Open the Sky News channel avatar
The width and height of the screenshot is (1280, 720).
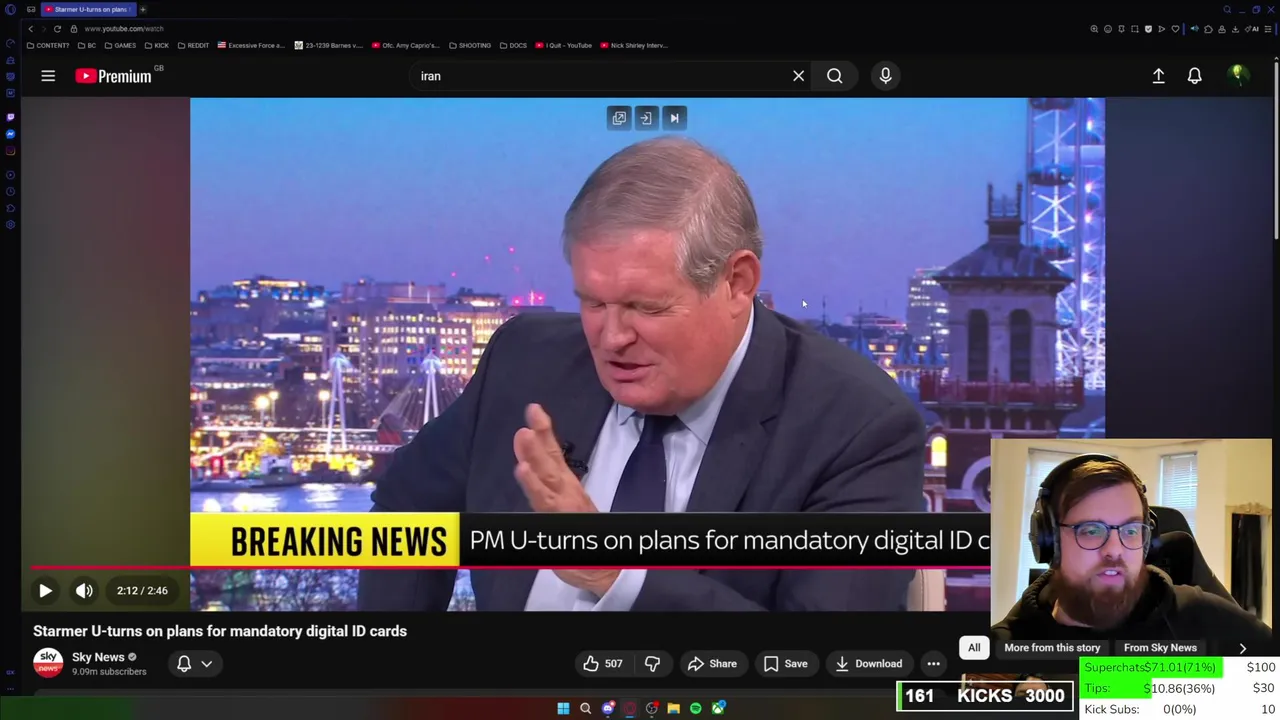click(x=48, y=663)
